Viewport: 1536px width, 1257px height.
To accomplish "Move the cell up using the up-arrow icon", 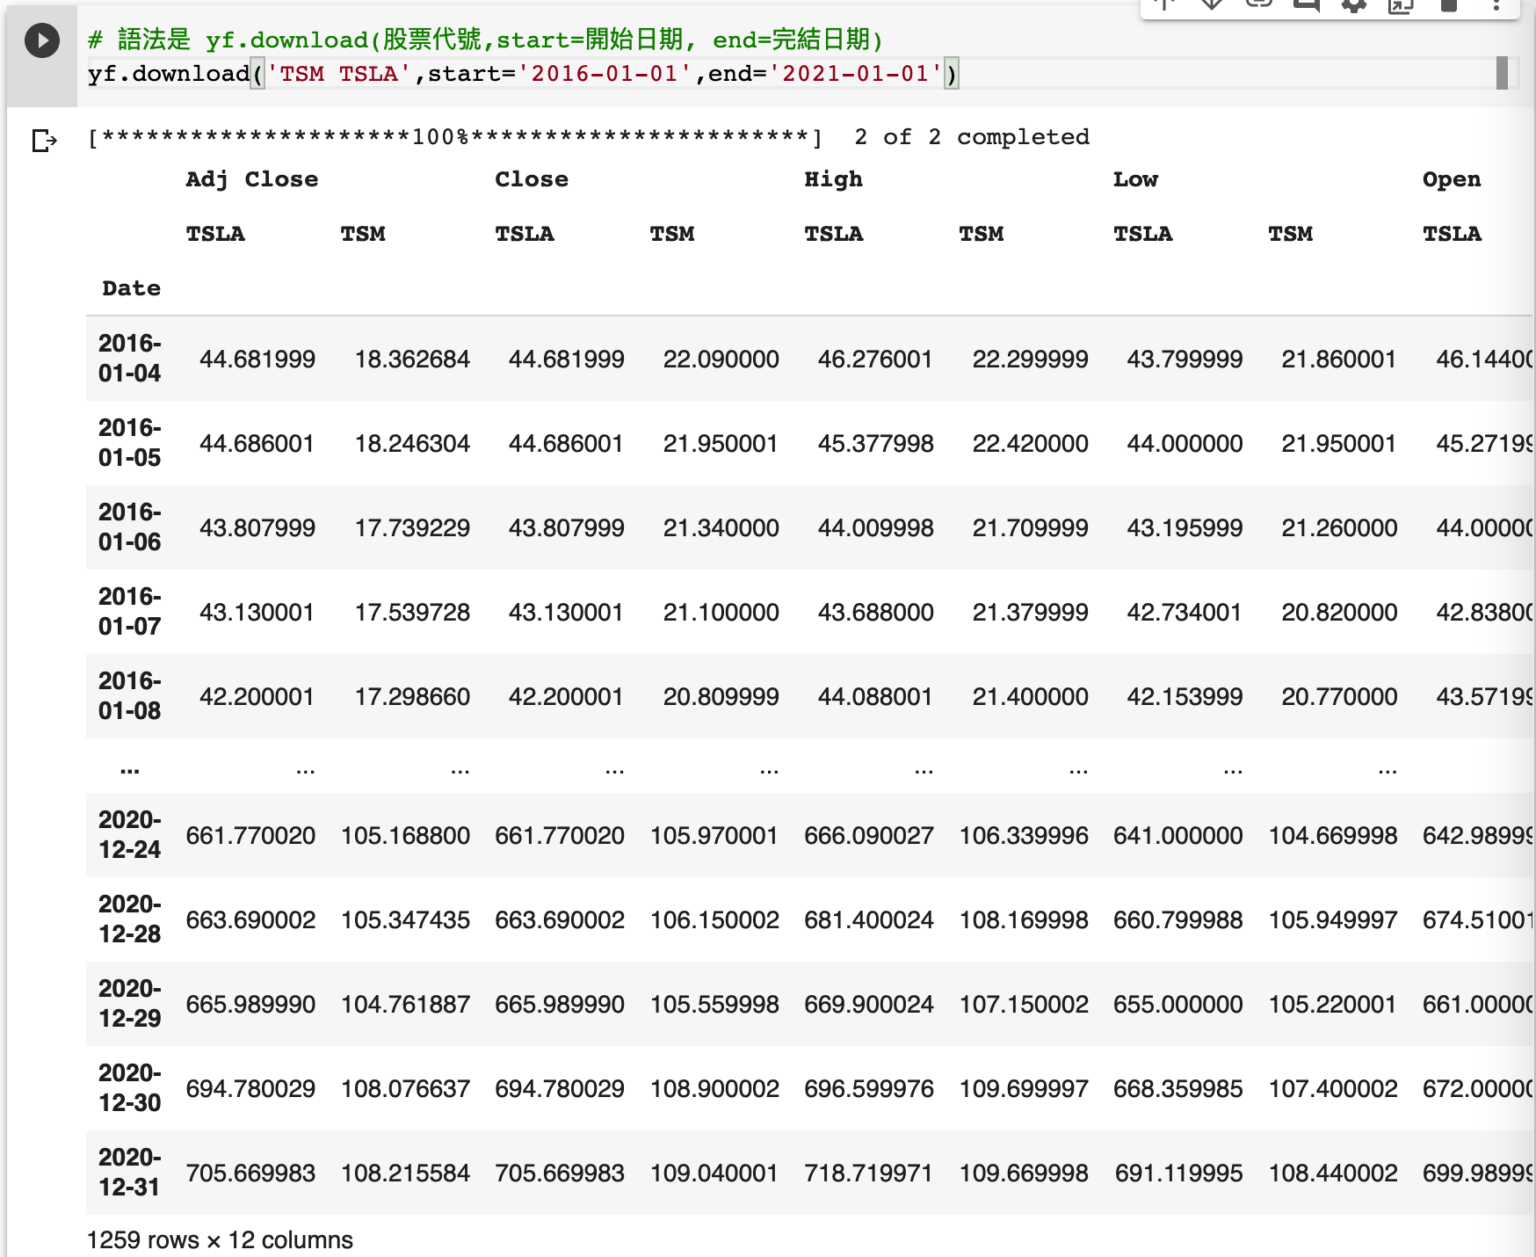I will tap(1165, 6).
